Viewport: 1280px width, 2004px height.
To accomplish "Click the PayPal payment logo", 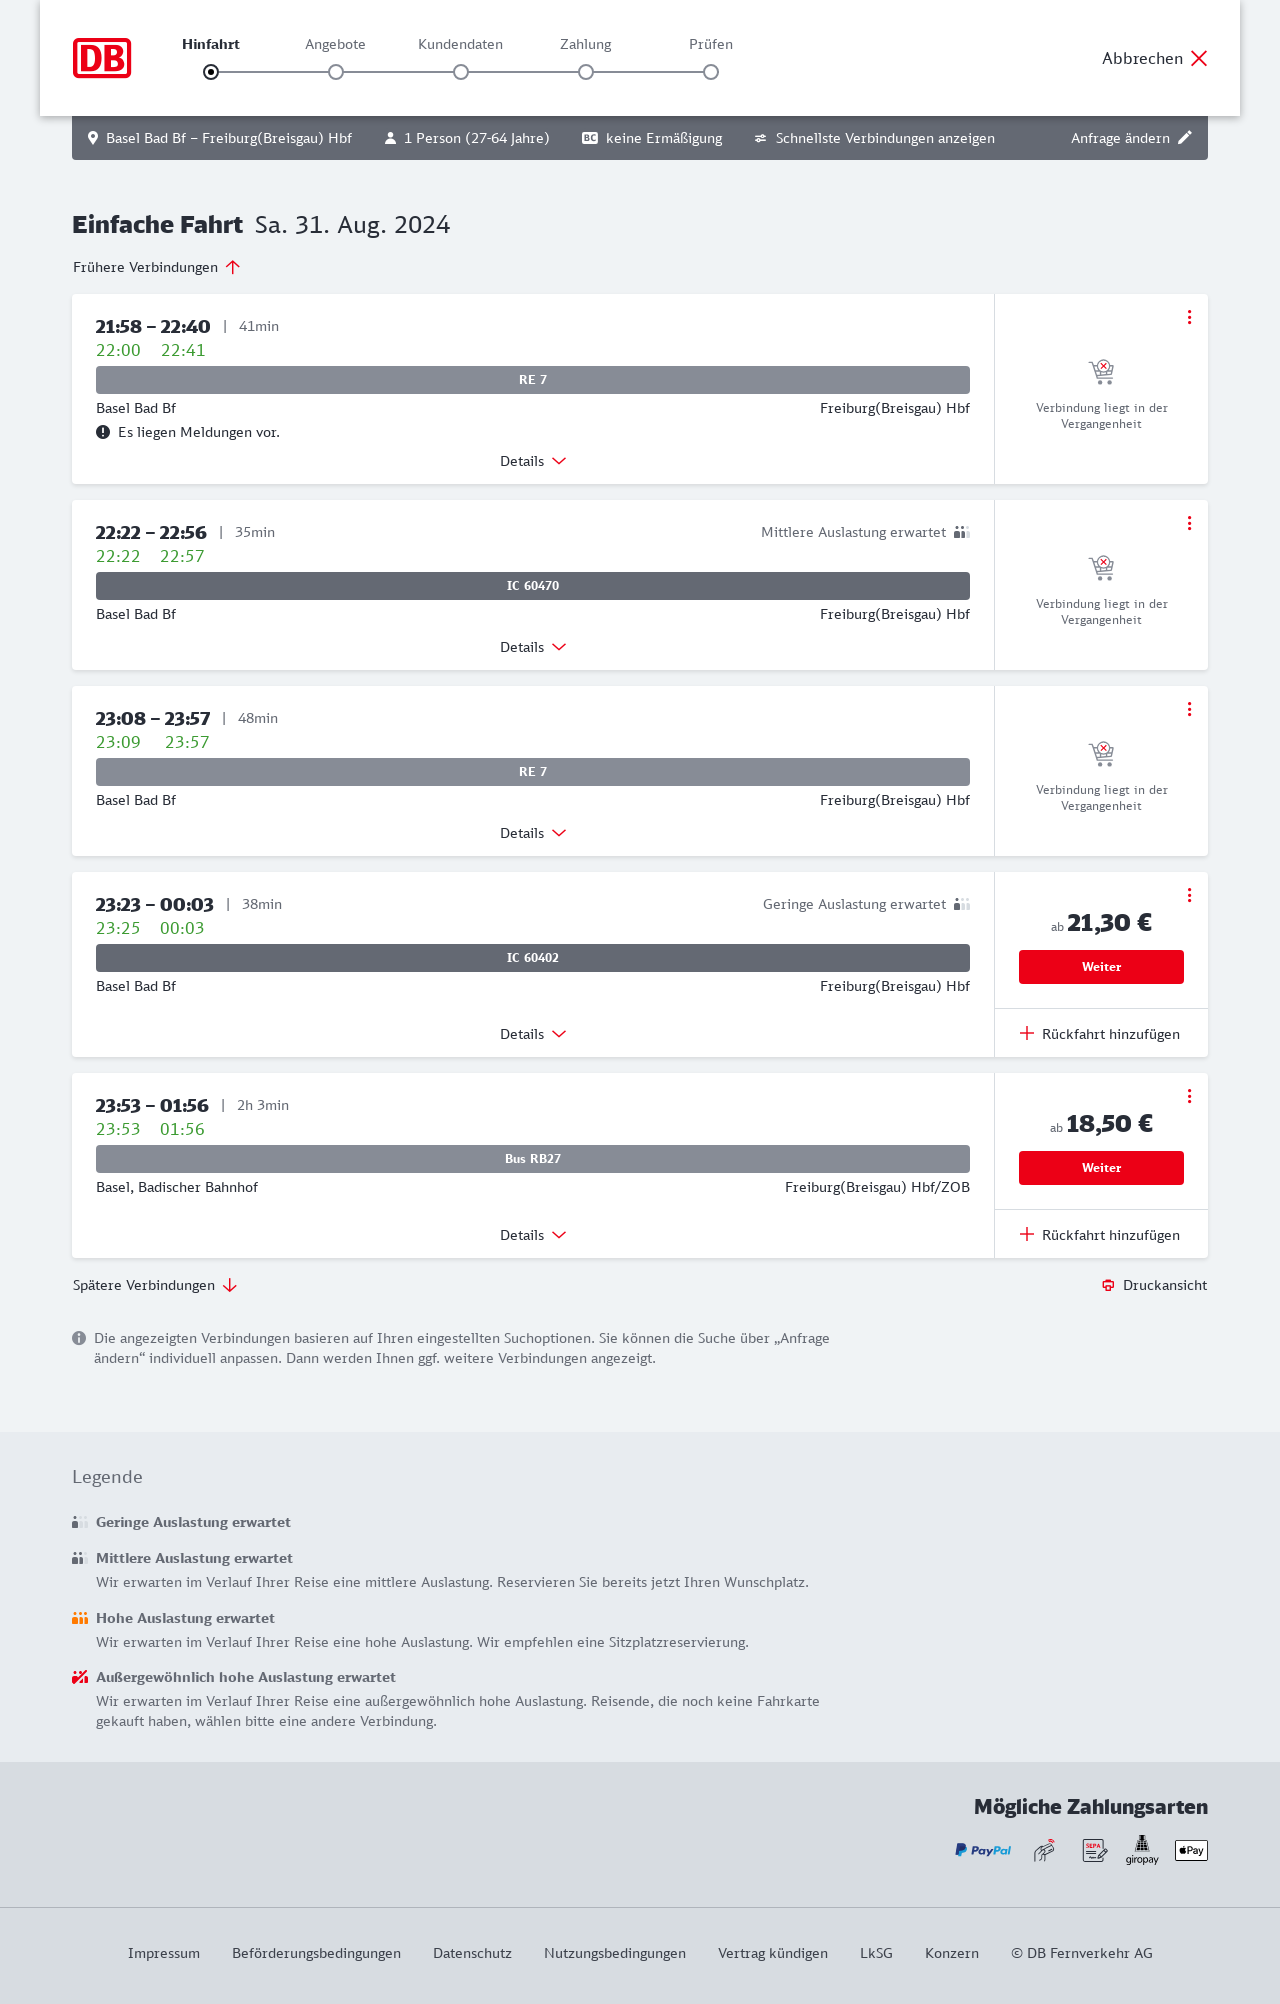I will pyautogui.click(x=983, y=1850).
